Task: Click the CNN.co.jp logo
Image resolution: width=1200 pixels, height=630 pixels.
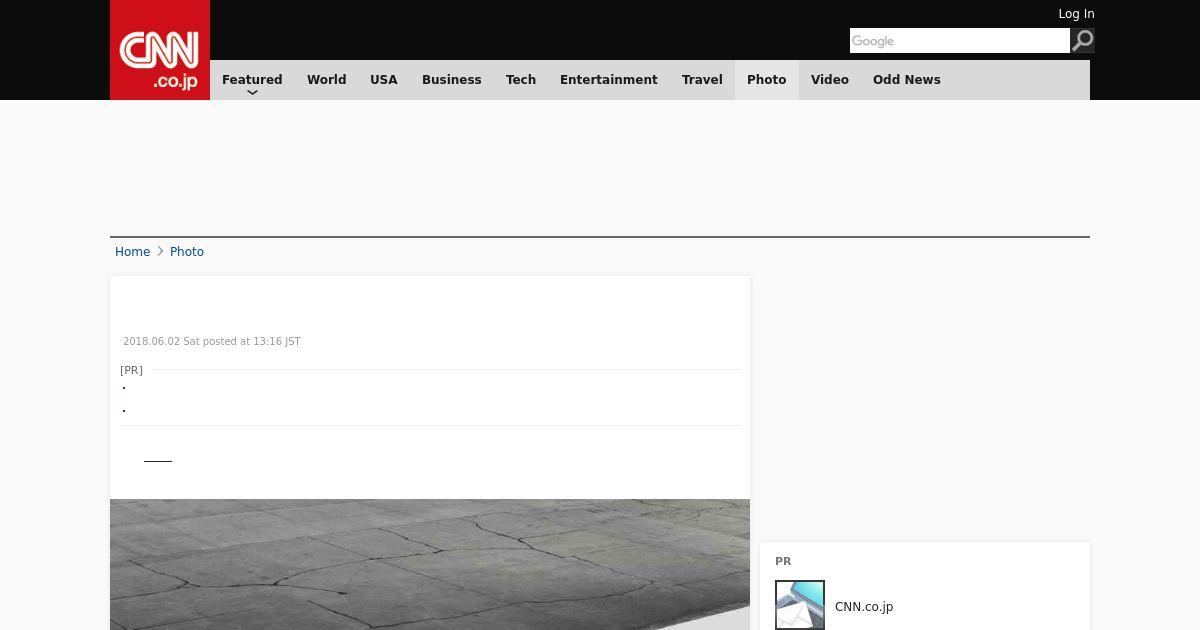Action: pos(160,50)
